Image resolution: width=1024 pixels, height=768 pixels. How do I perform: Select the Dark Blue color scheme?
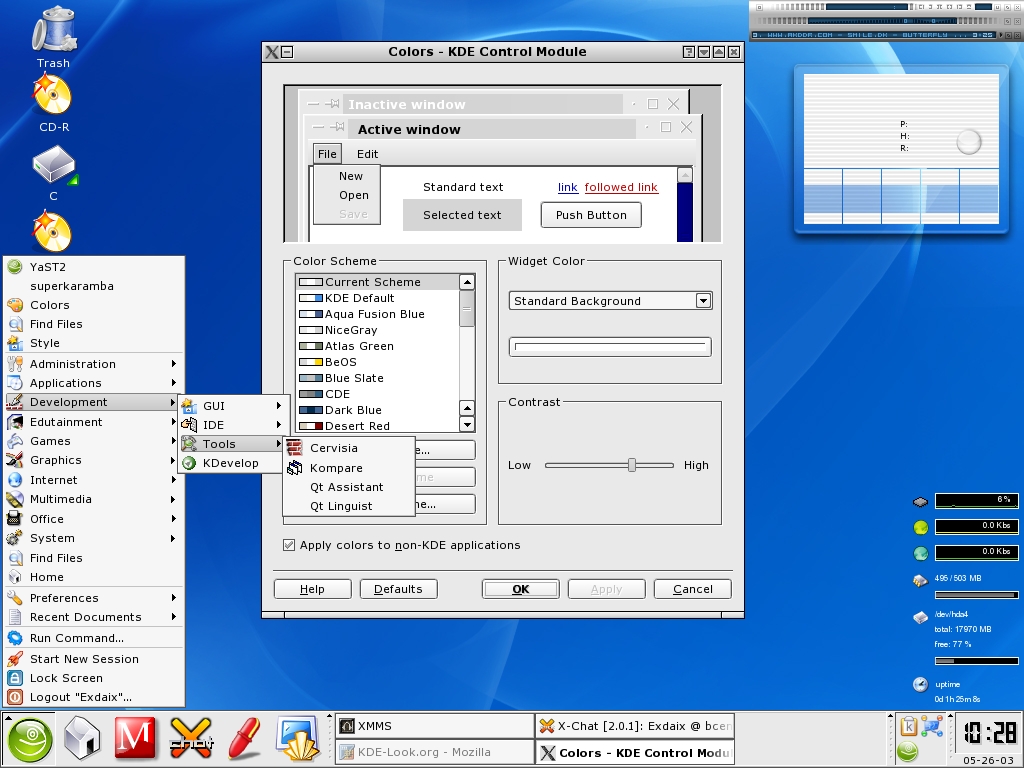pyautogui.click(x=378, y=410)
